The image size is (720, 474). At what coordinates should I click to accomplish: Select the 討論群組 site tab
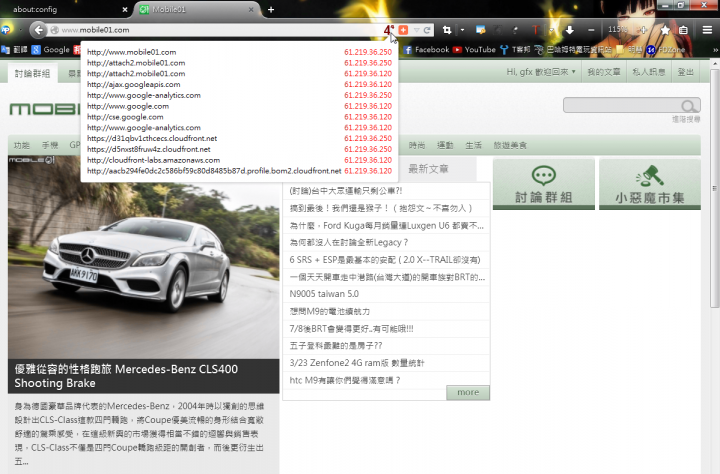point(32,73)
